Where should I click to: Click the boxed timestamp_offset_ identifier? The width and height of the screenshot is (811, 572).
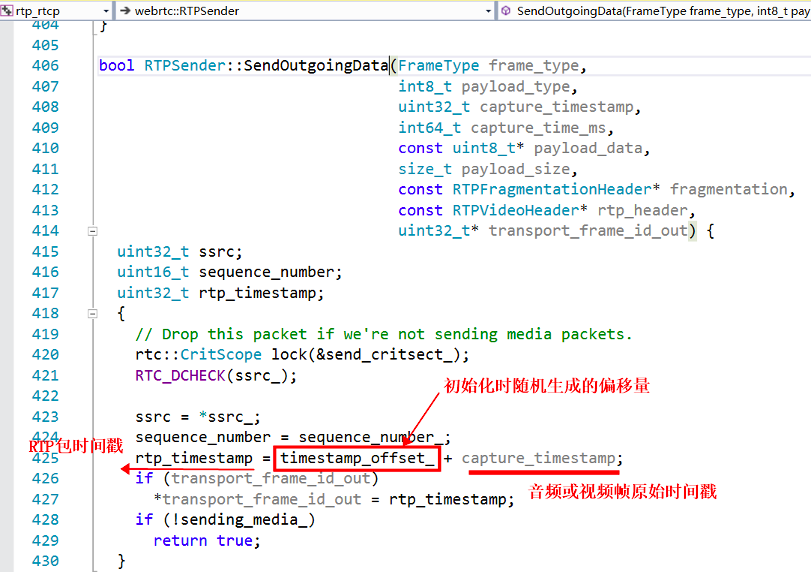[x=358, y=458]
